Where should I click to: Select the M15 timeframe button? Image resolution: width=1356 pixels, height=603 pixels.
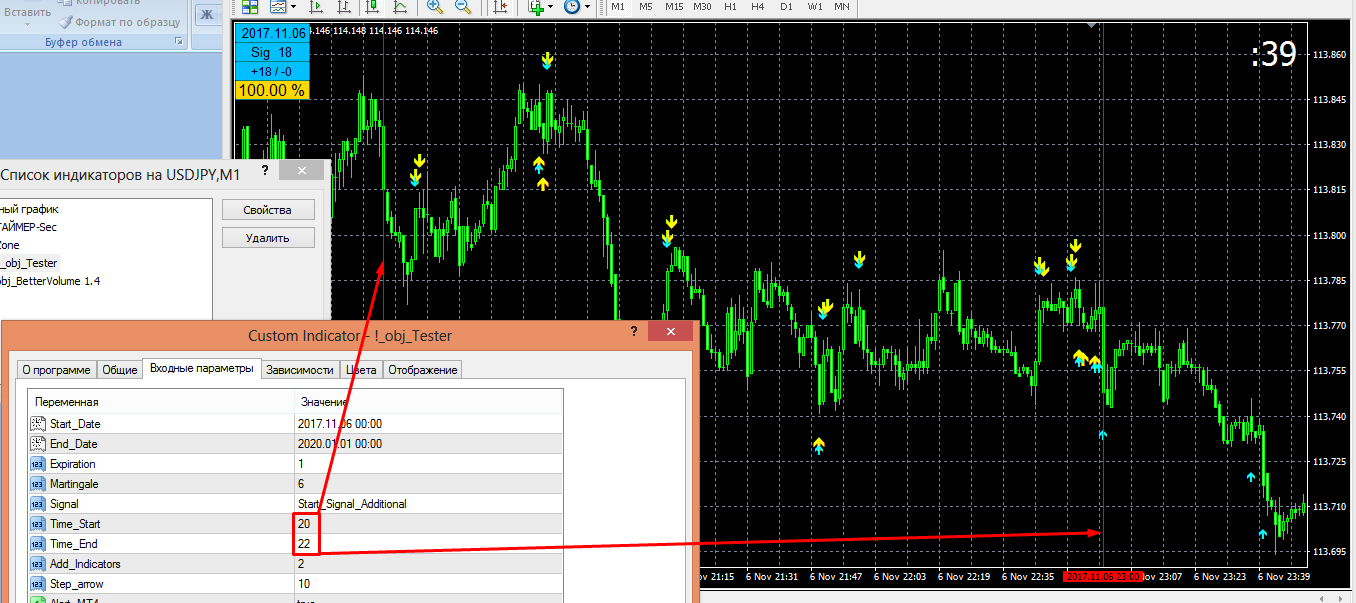[674, 6]
